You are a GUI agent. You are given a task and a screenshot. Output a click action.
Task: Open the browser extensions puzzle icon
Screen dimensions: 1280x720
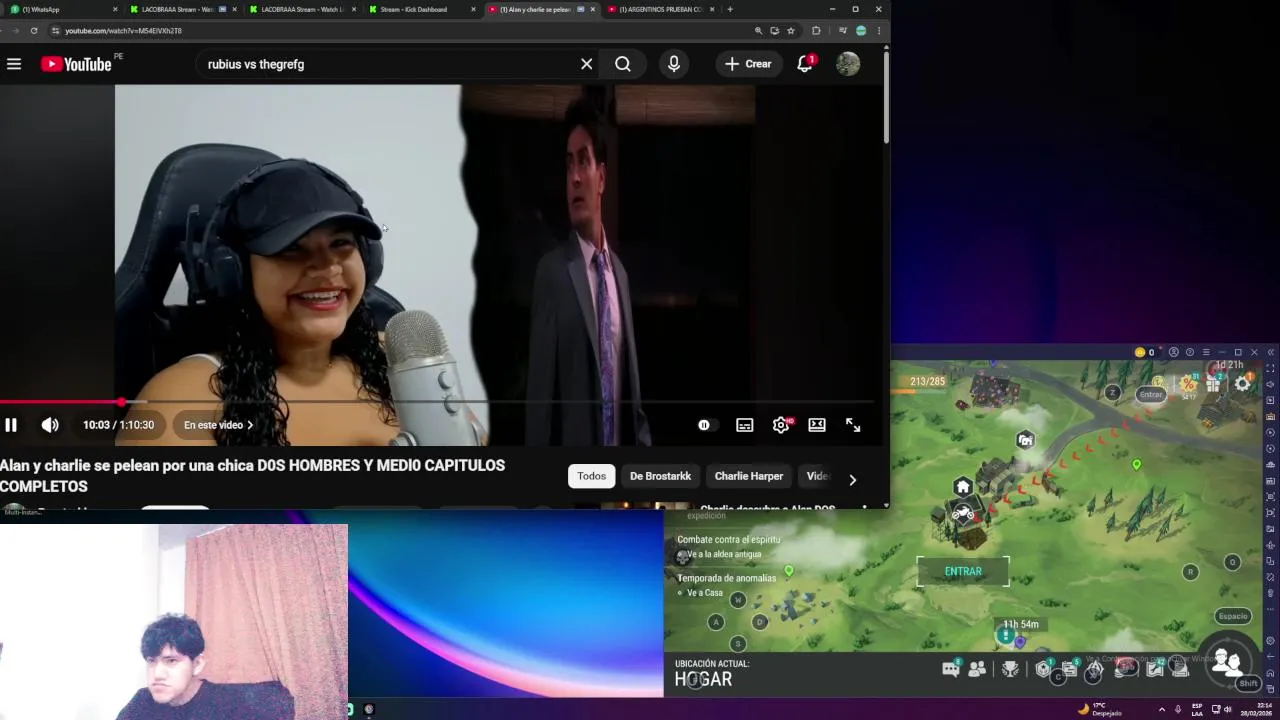click(816, 31)
